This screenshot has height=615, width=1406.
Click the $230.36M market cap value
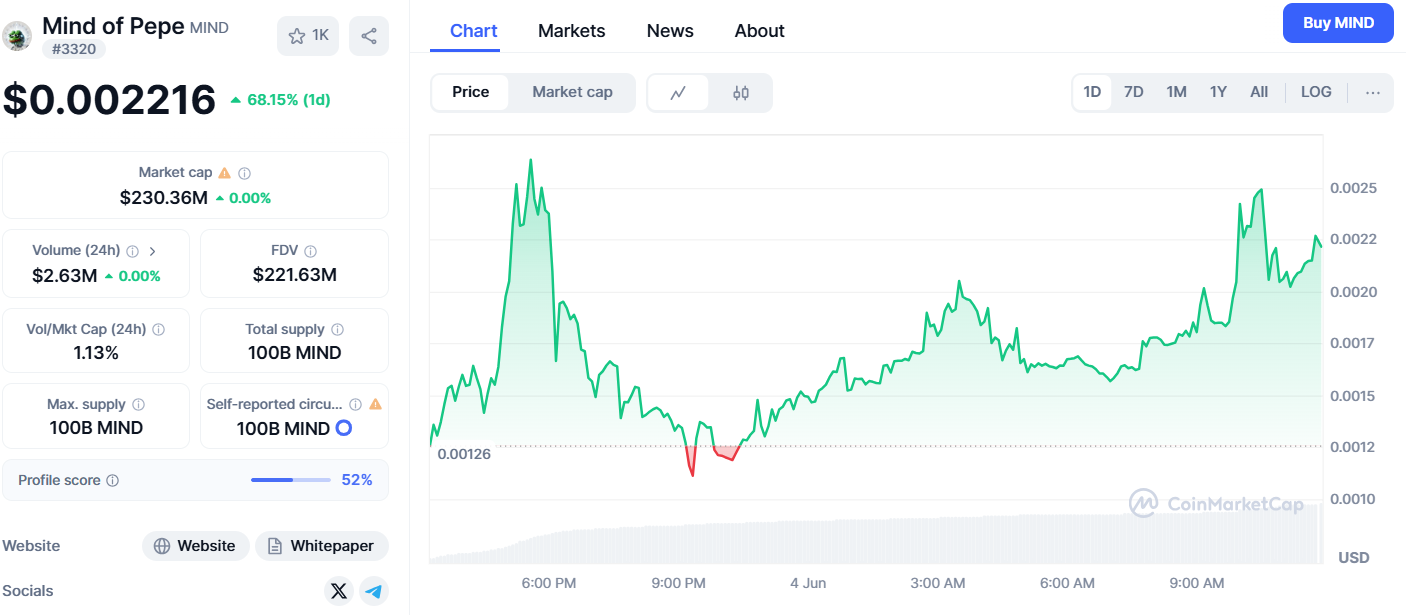164,198
